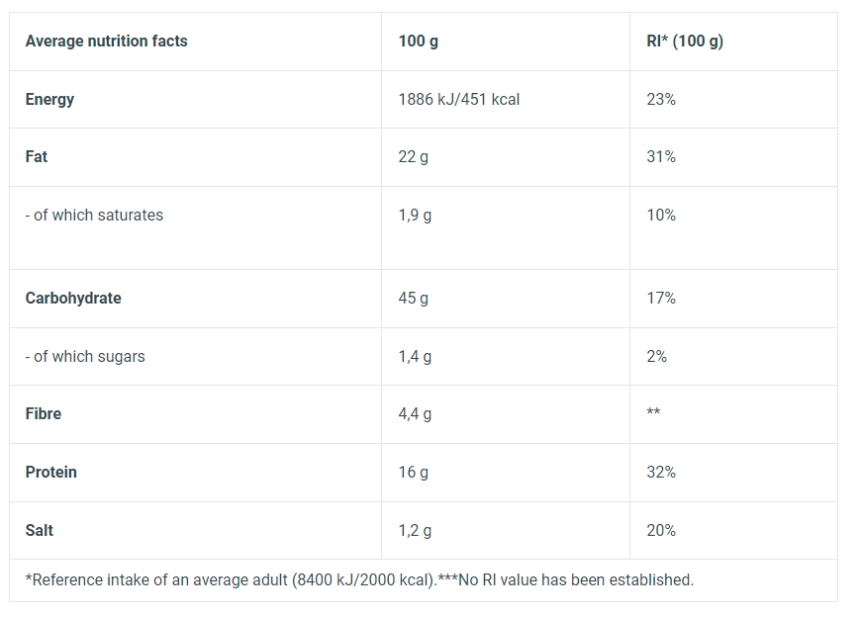The width and height of the screenshot is (864, 617).
Task: Click the '45 g' carbohydrate value
Action: [413, 299]
